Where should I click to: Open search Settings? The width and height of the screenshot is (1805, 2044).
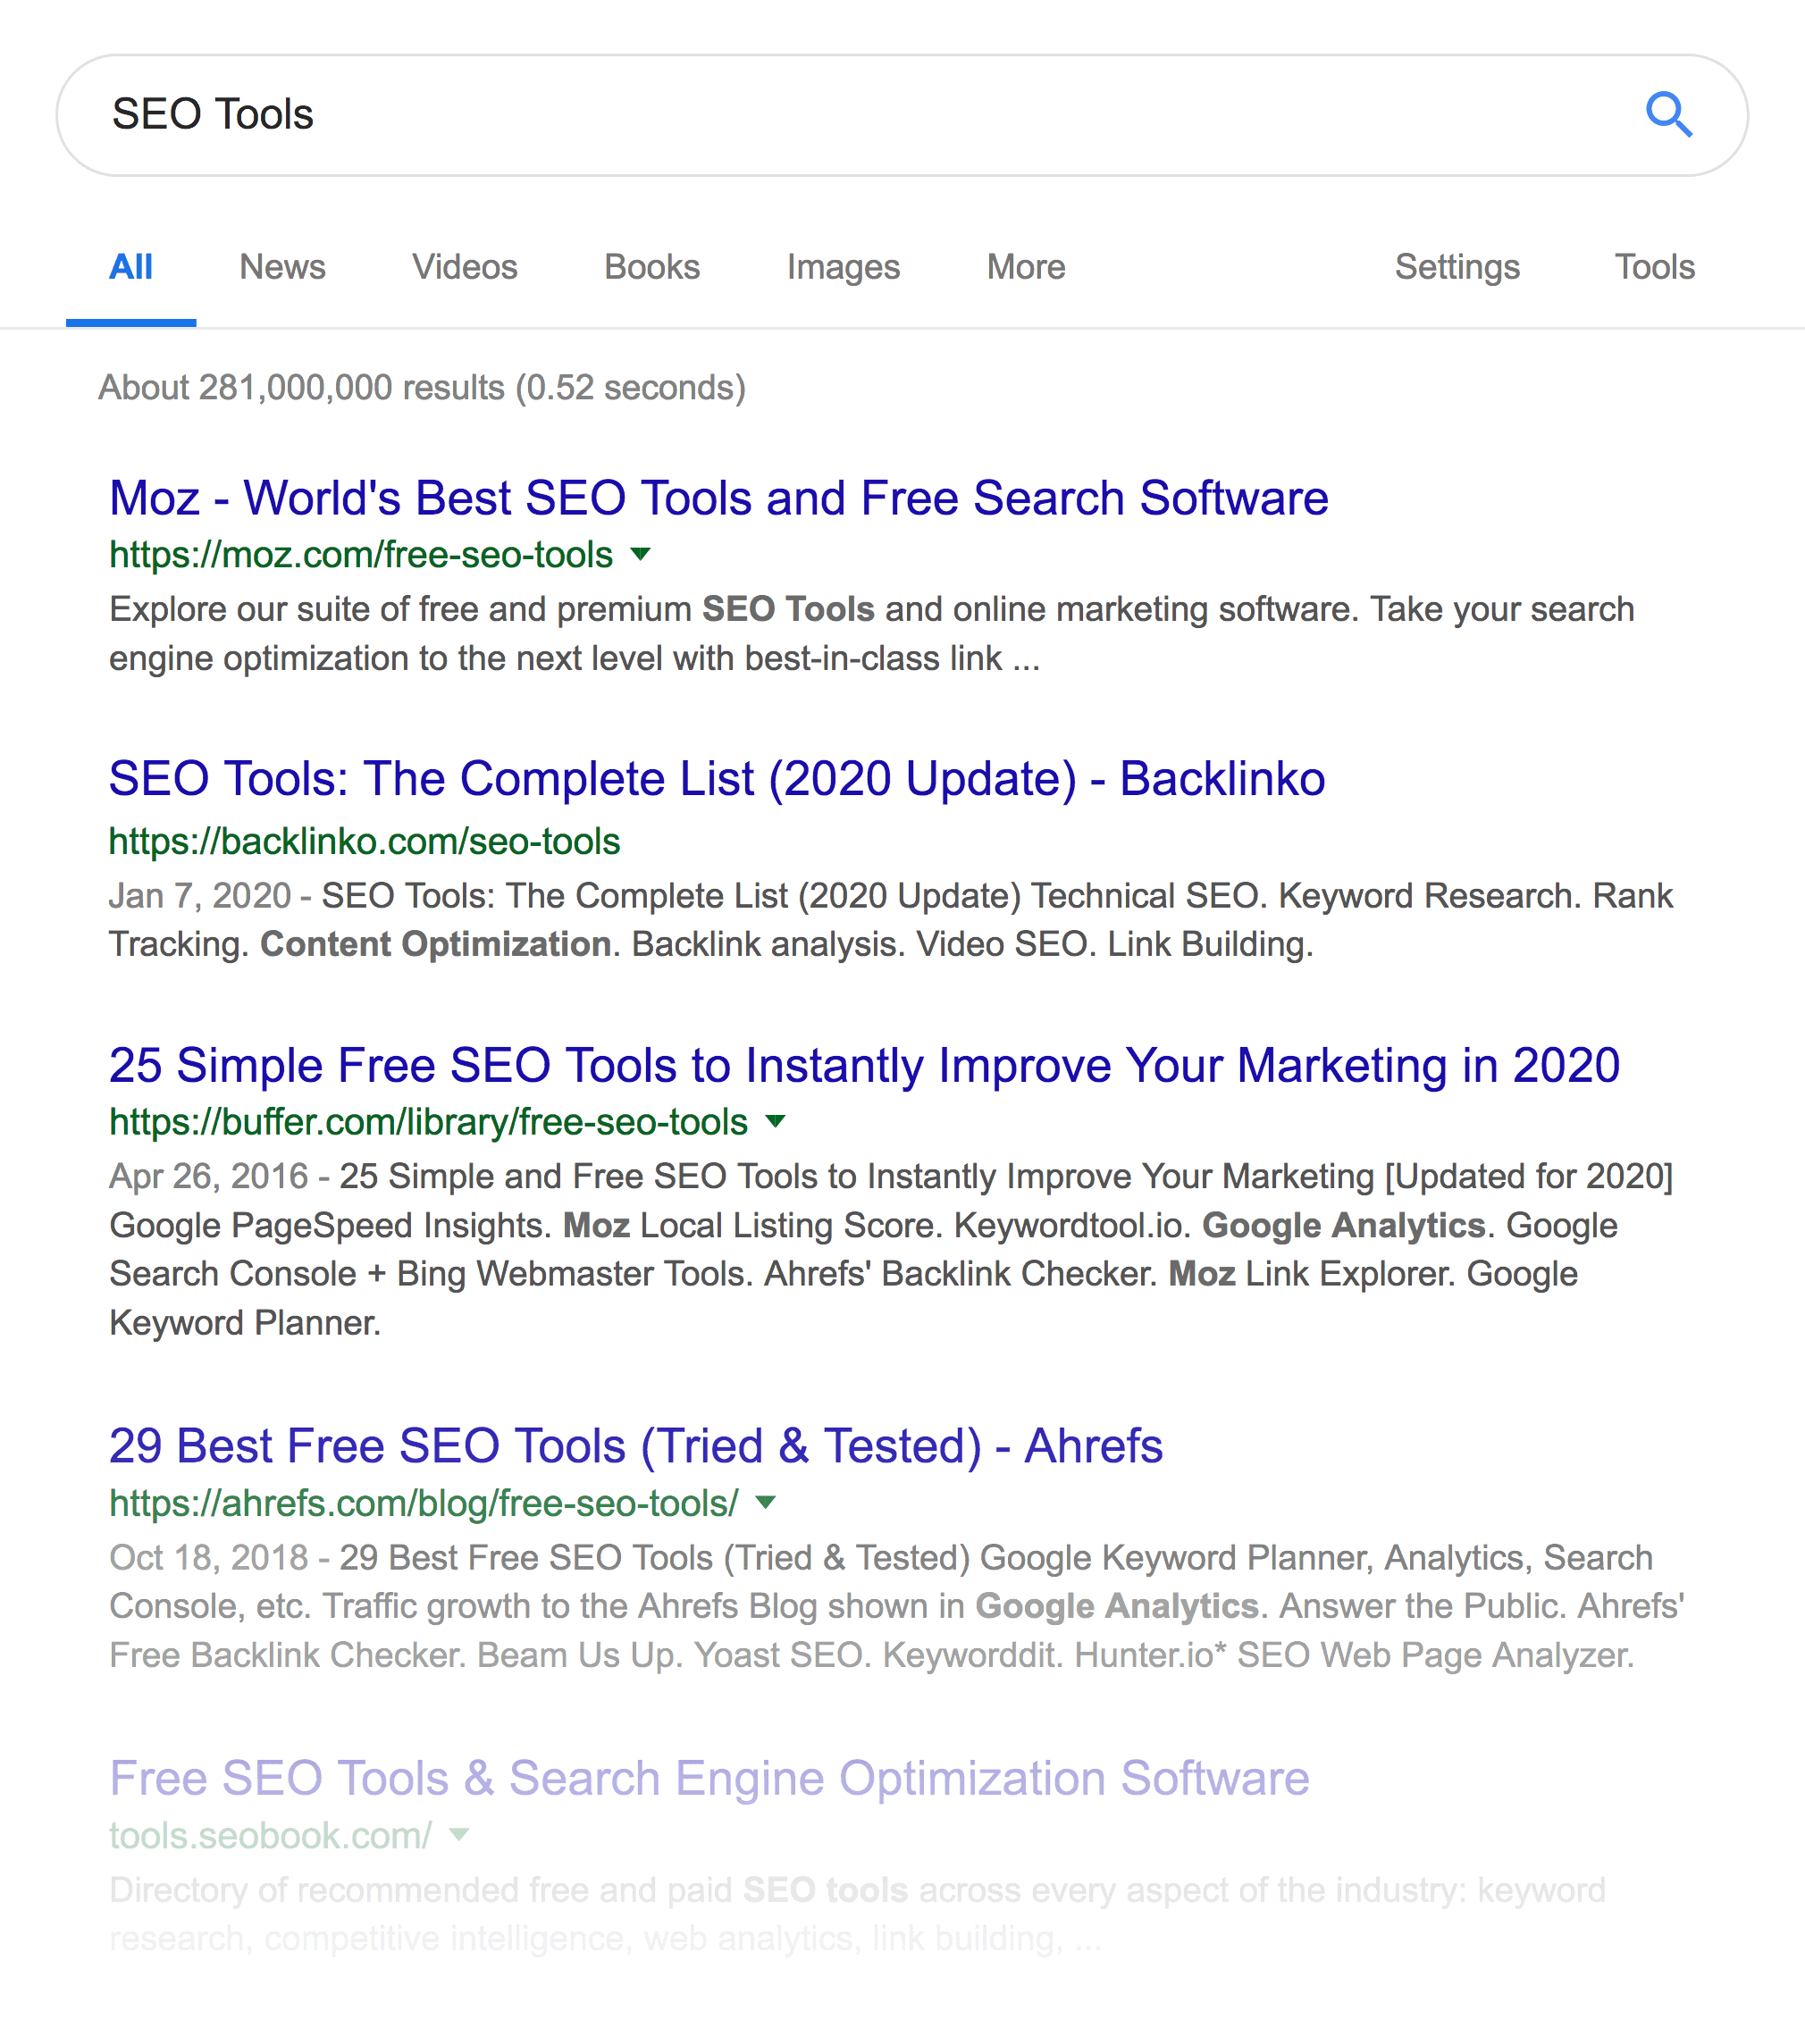point(1457,268)
